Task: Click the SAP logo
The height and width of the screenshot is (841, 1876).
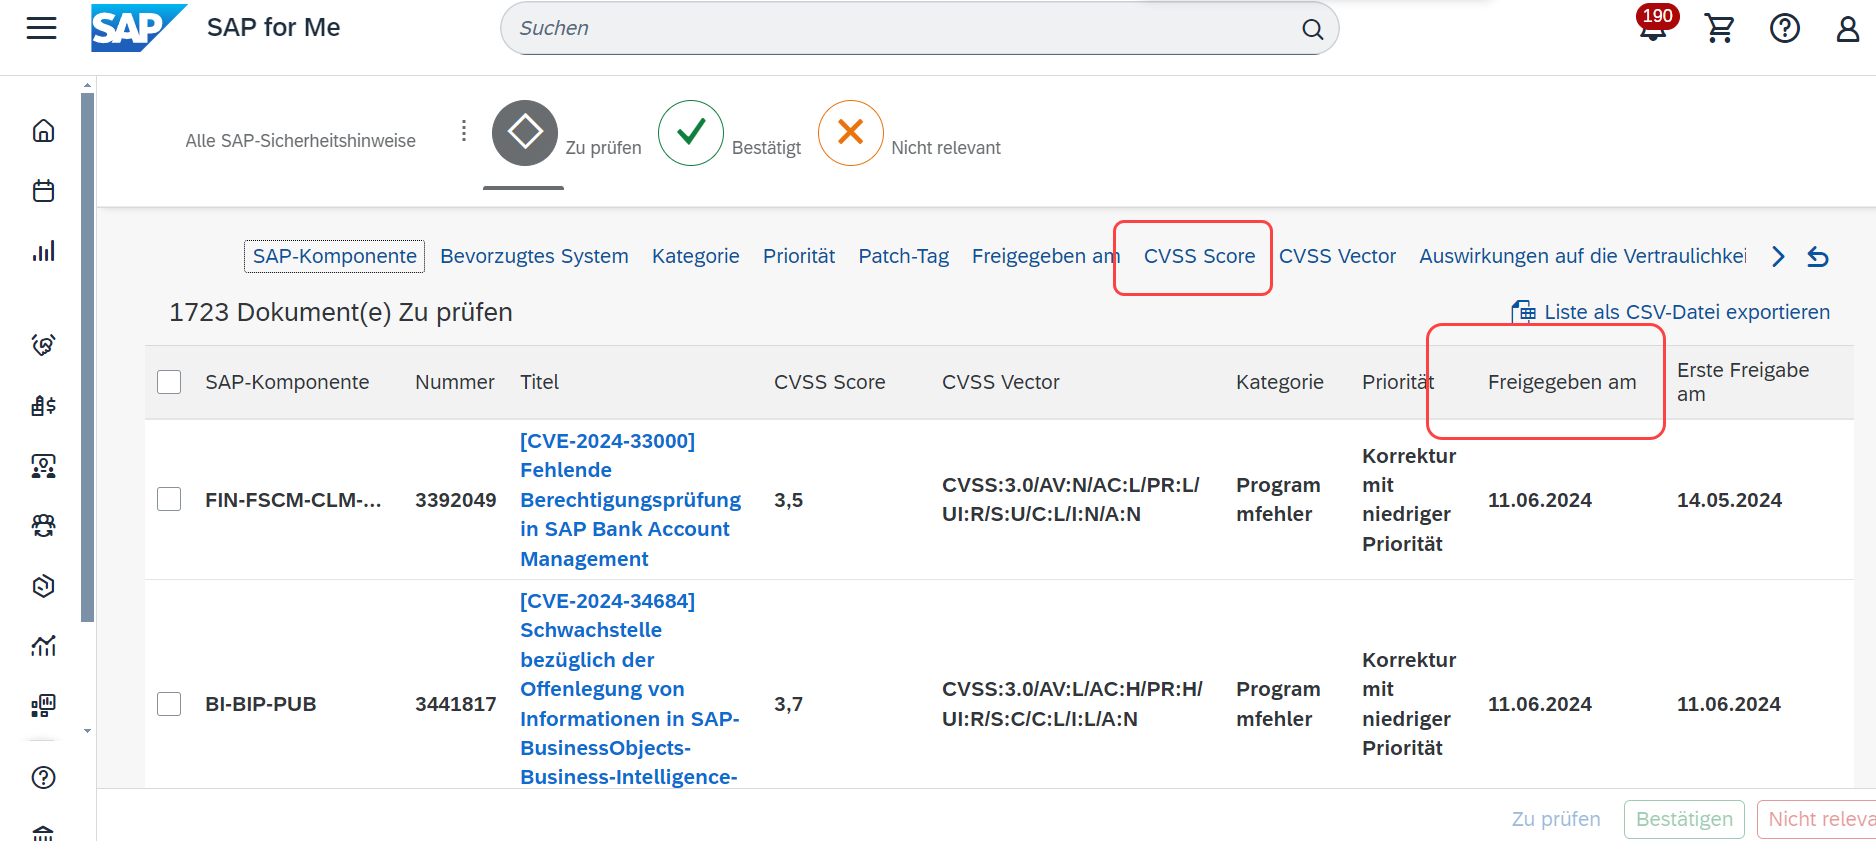Action: pos(138,28)
